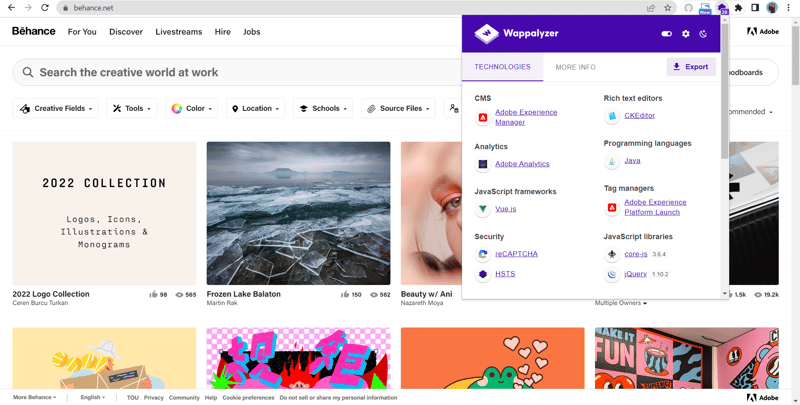
Task: Bookmark this page with the star icon
Action: coord(667,8)
